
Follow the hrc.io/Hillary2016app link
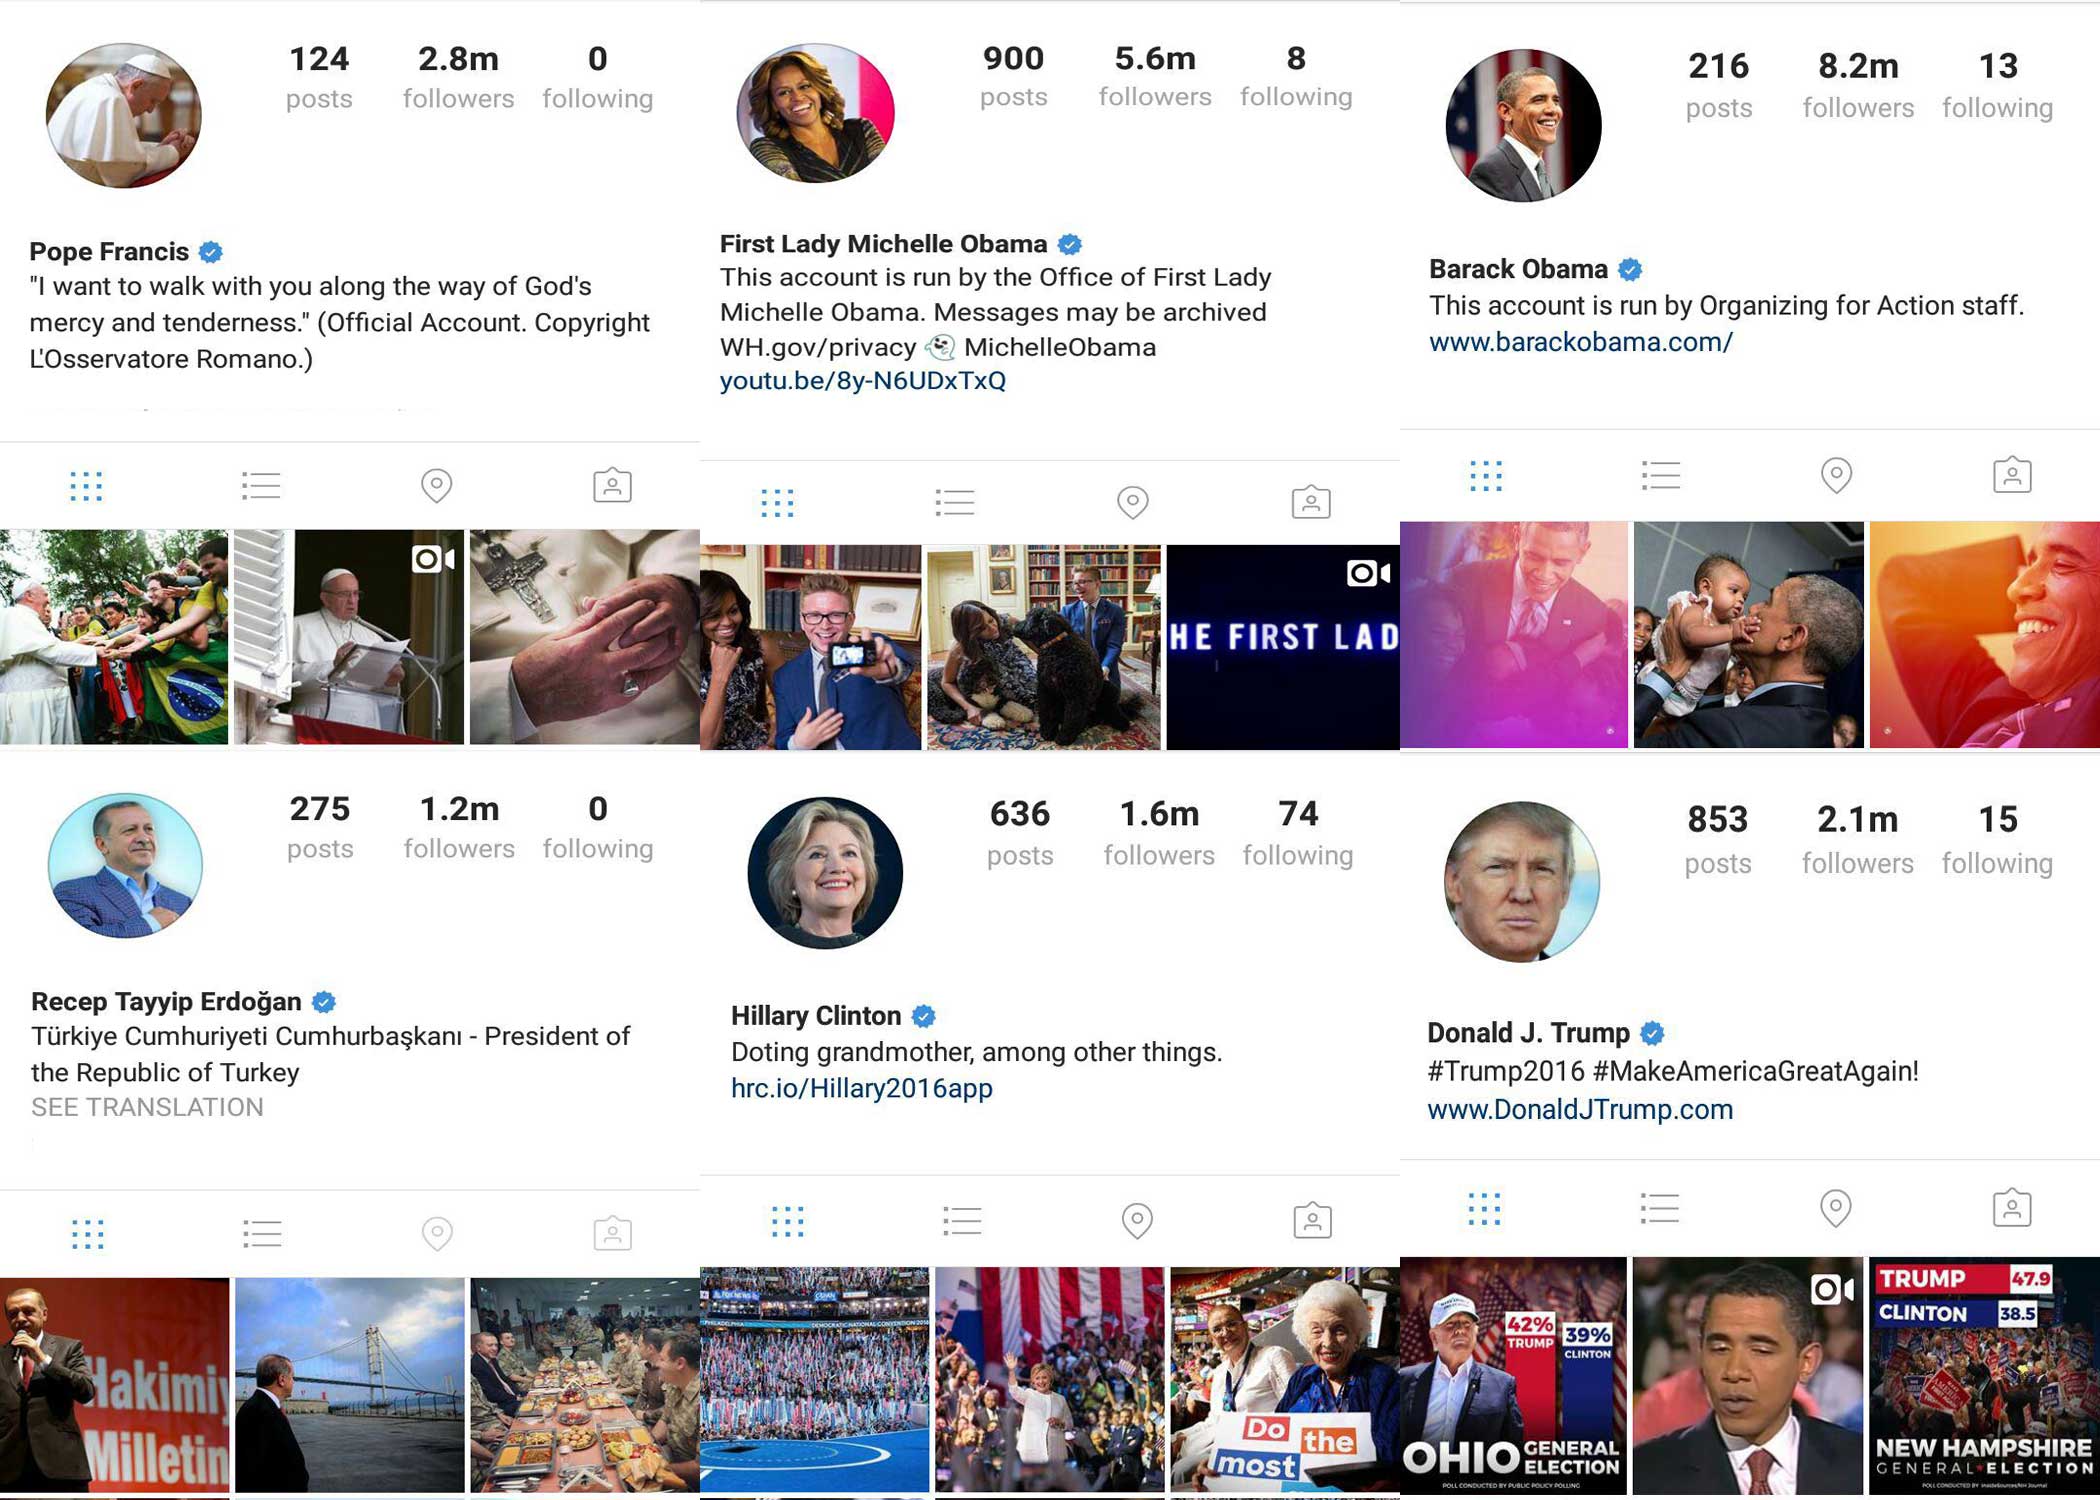click(x=862, y=1088)
